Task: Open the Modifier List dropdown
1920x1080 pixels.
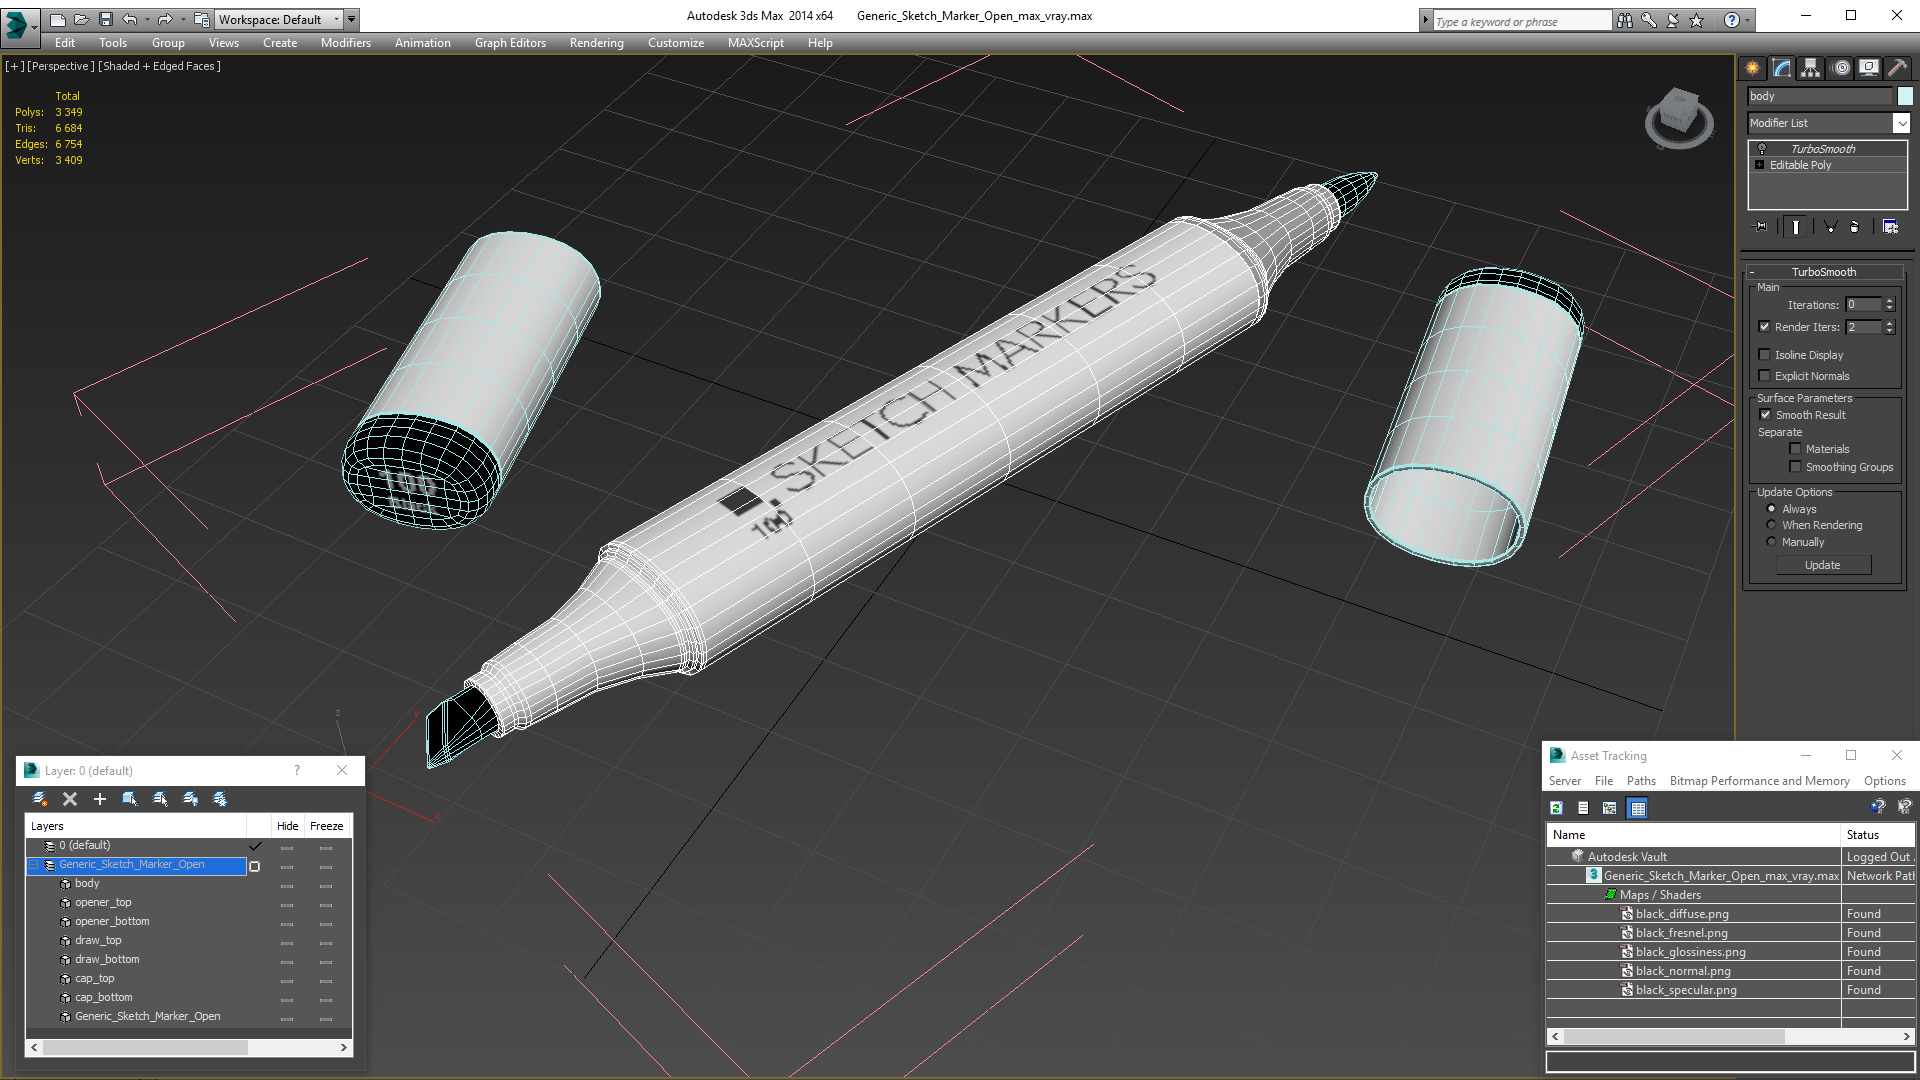Action: coord(1901,123)
